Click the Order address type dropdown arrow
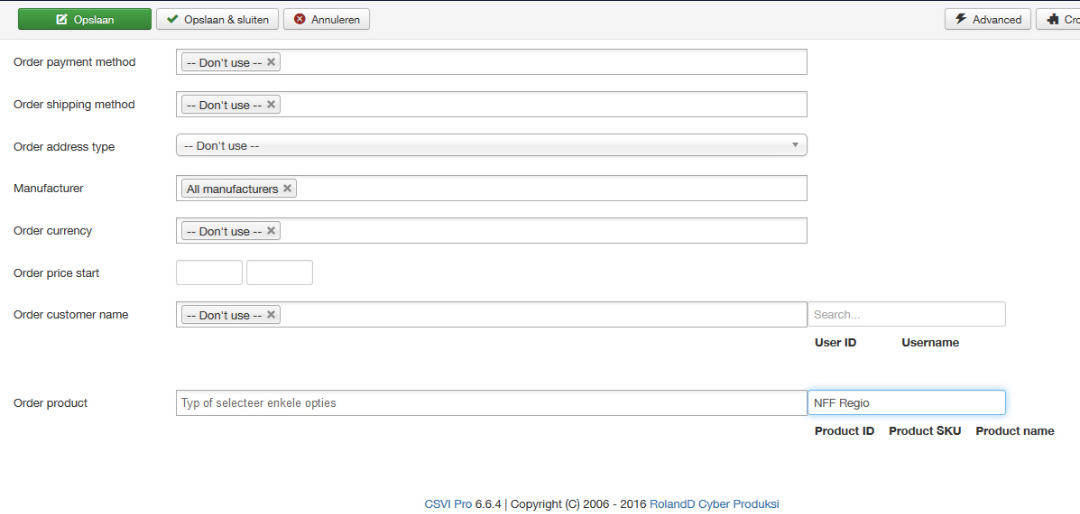1080x514 pixels. (795, 146)
